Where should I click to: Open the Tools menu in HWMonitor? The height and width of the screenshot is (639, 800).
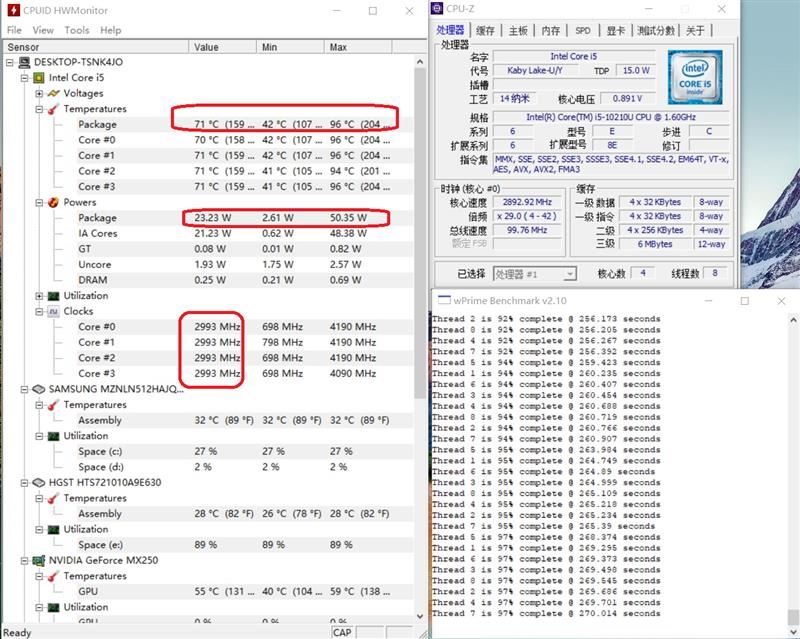77,30
